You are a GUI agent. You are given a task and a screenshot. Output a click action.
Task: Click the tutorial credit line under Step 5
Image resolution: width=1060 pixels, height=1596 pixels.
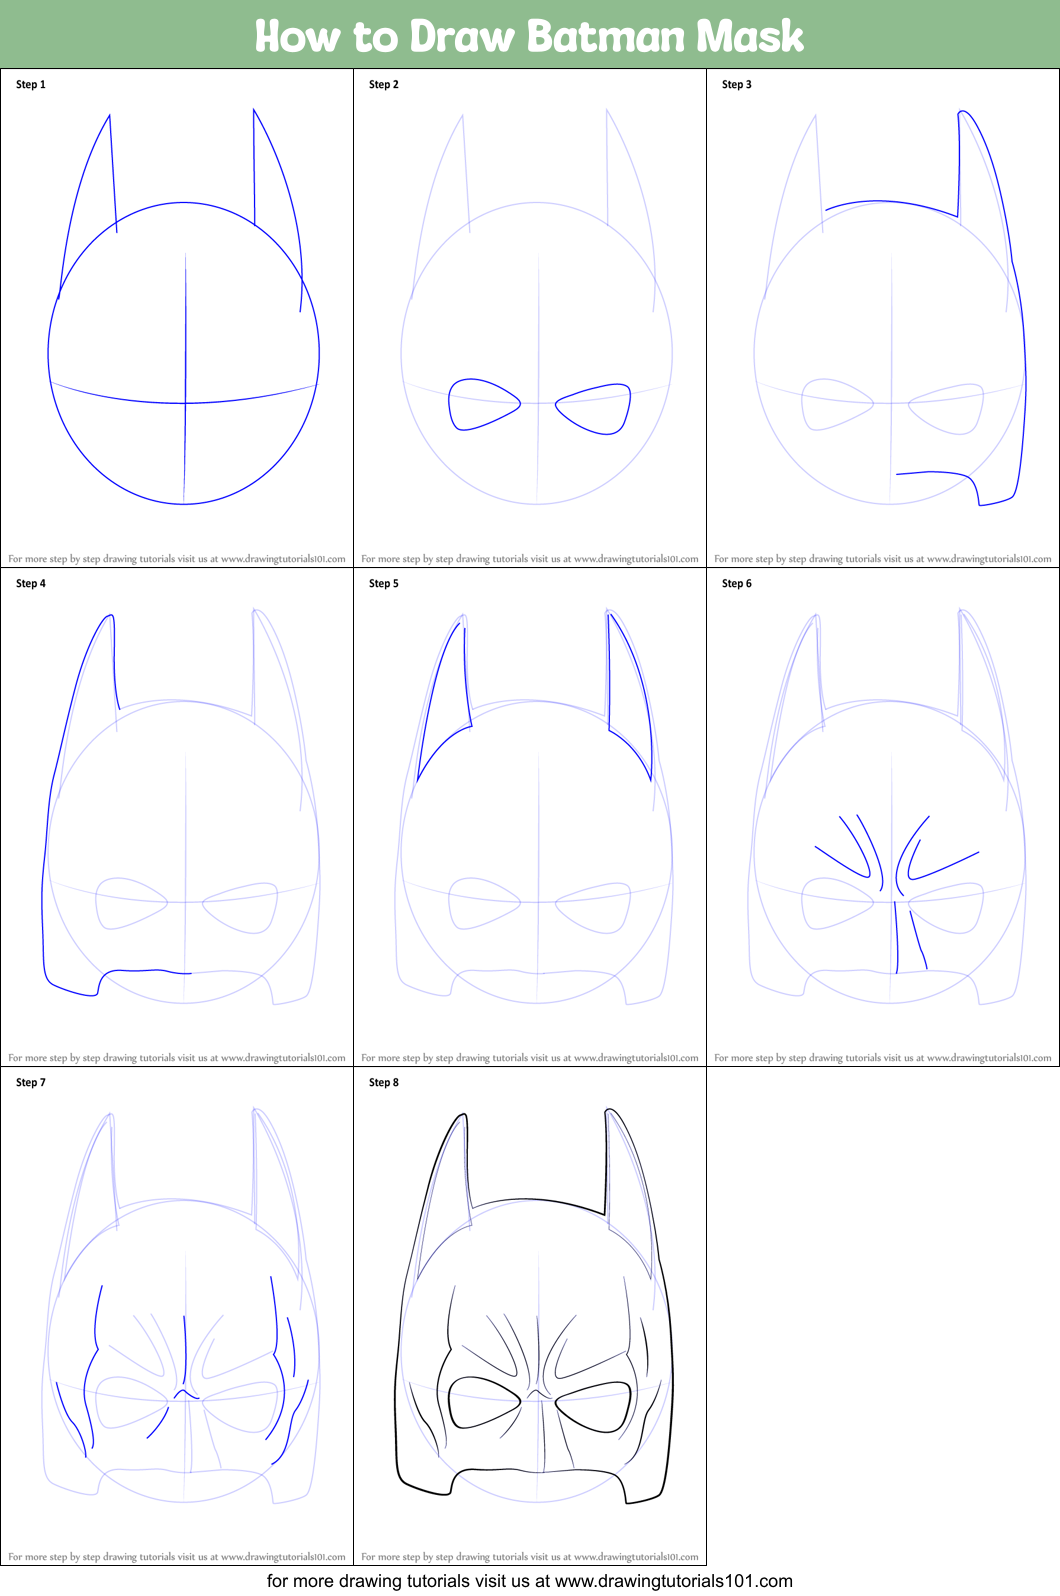point(530,1057)
